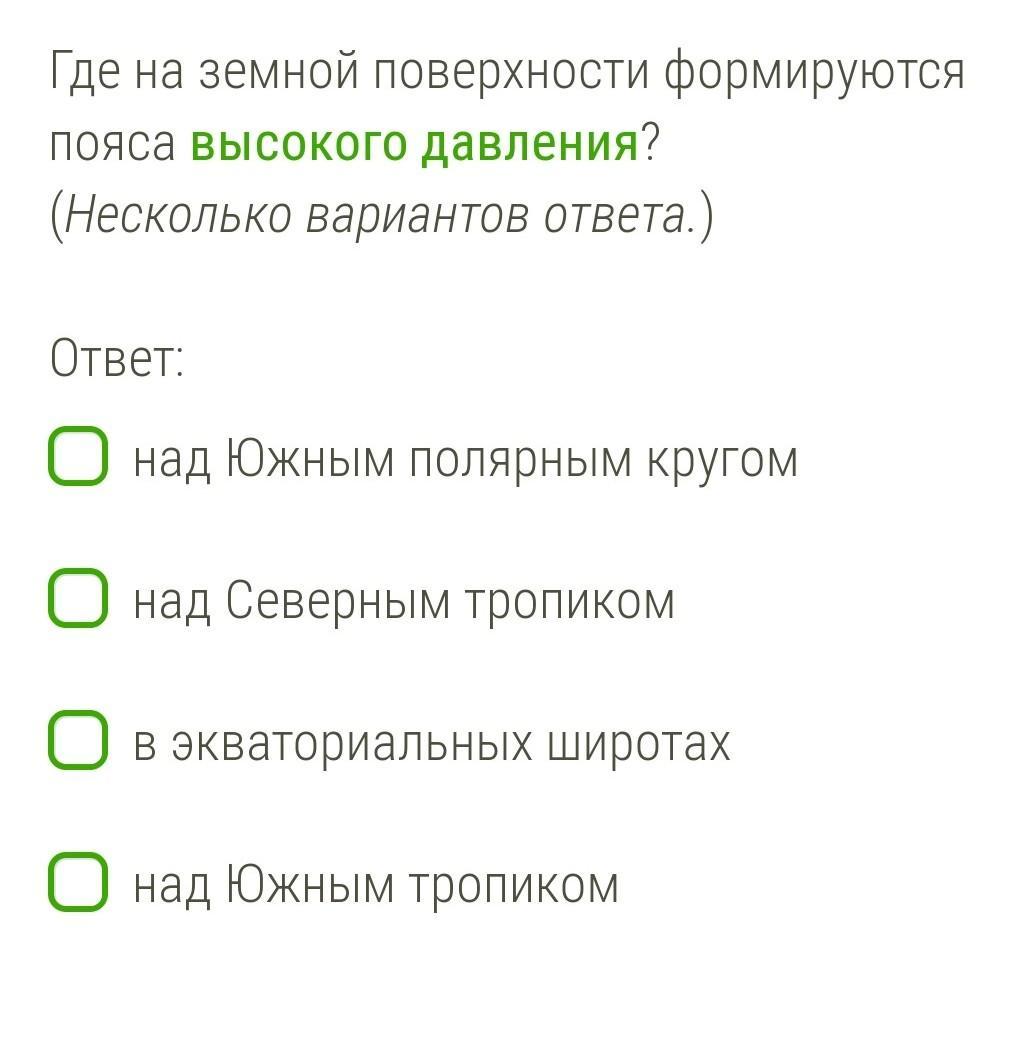Click the Ответ: label

coord(117,358)
